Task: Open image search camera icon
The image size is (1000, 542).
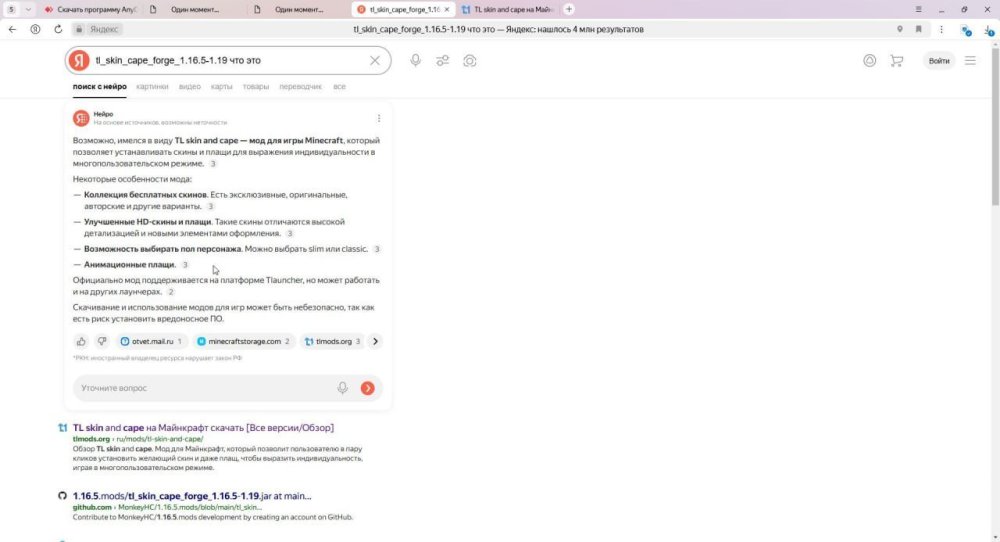Action: coord(470,61)
